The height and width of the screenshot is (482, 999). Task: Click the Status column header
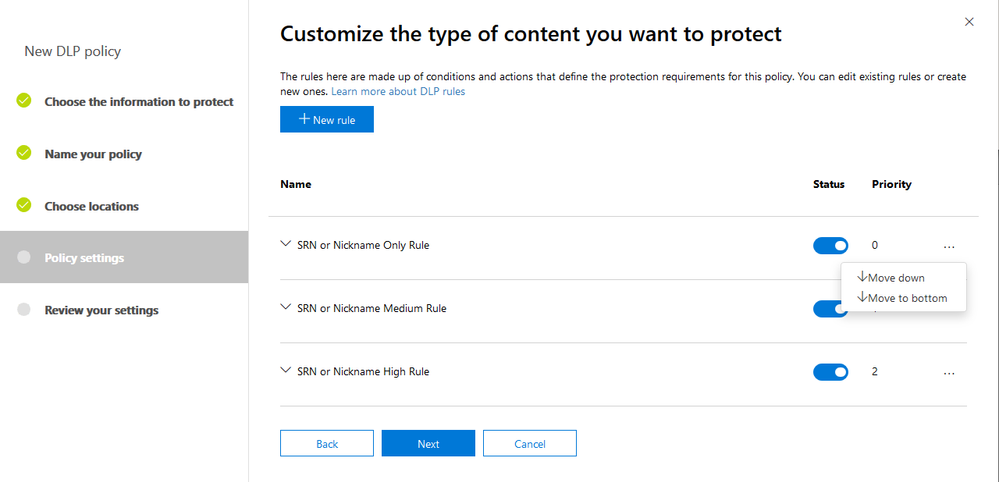coord(829,185)
